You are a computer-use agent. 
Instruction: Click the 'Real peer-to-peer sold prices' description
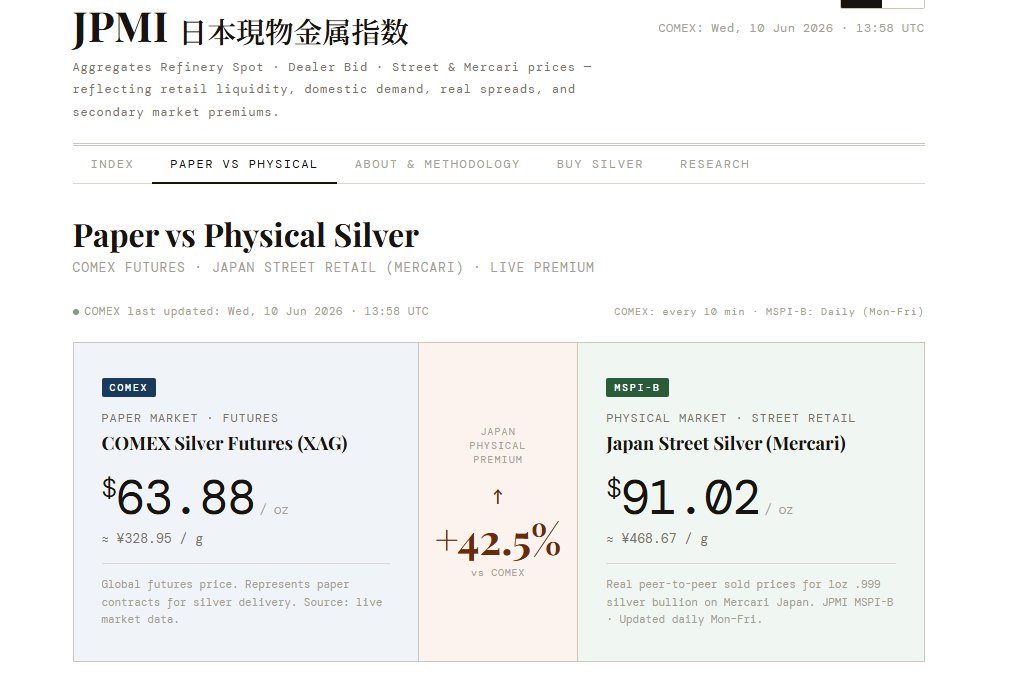click(x=750, y=601)
